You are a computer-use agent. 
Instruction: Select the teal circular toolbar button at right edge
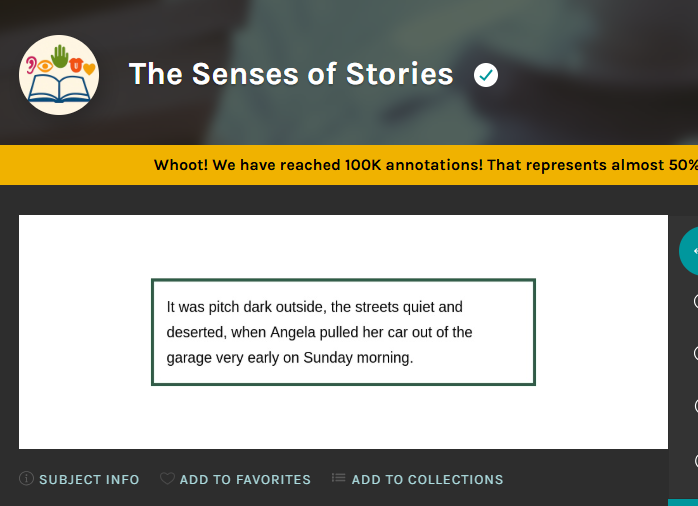pyautogui.click(x=689, y=251)
